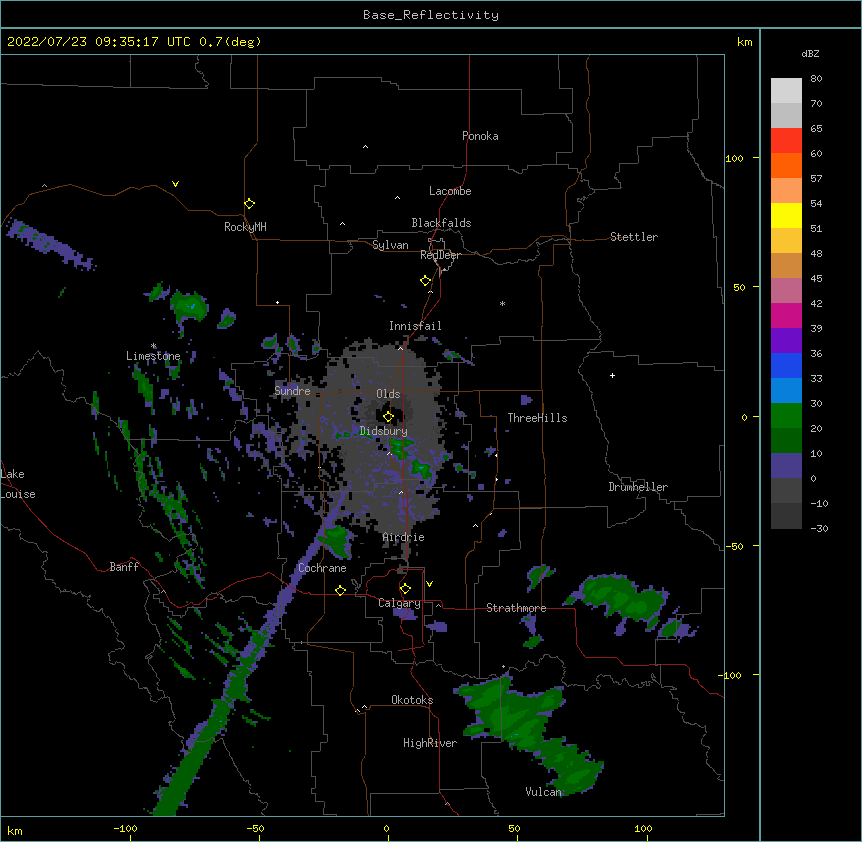Click the yellow diamond marker above Calgary label

tap(405, 589)
